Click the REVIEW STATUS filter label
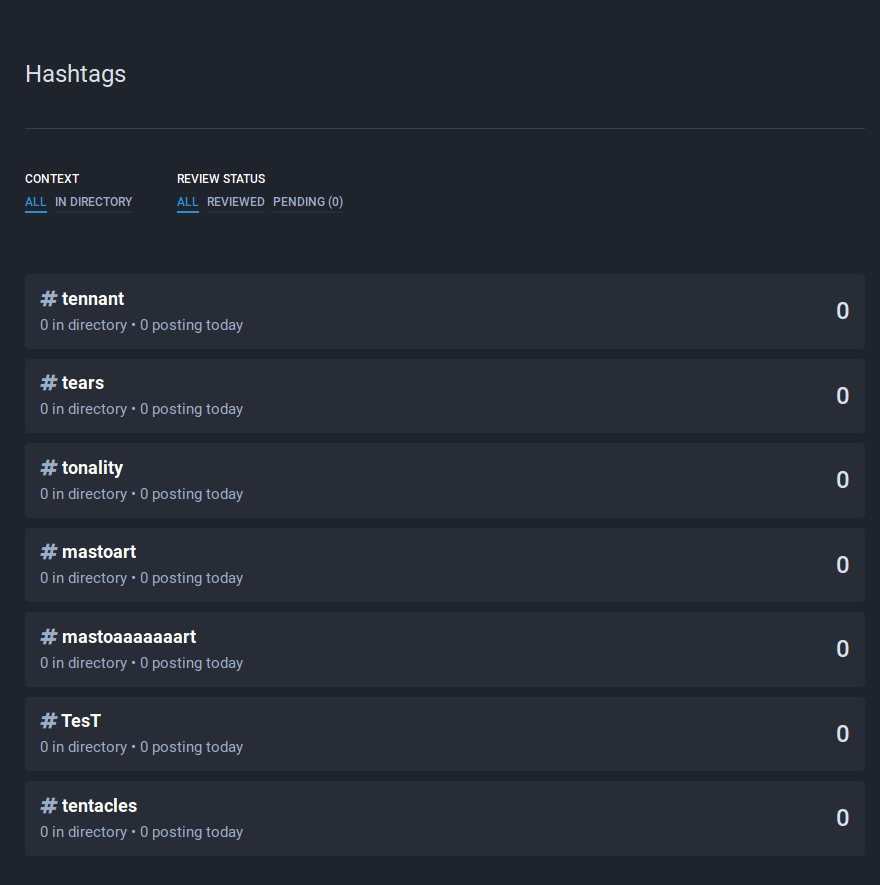The height and width of the screenshot is (885, 880). pyautogui.click(x=221, y=179)
